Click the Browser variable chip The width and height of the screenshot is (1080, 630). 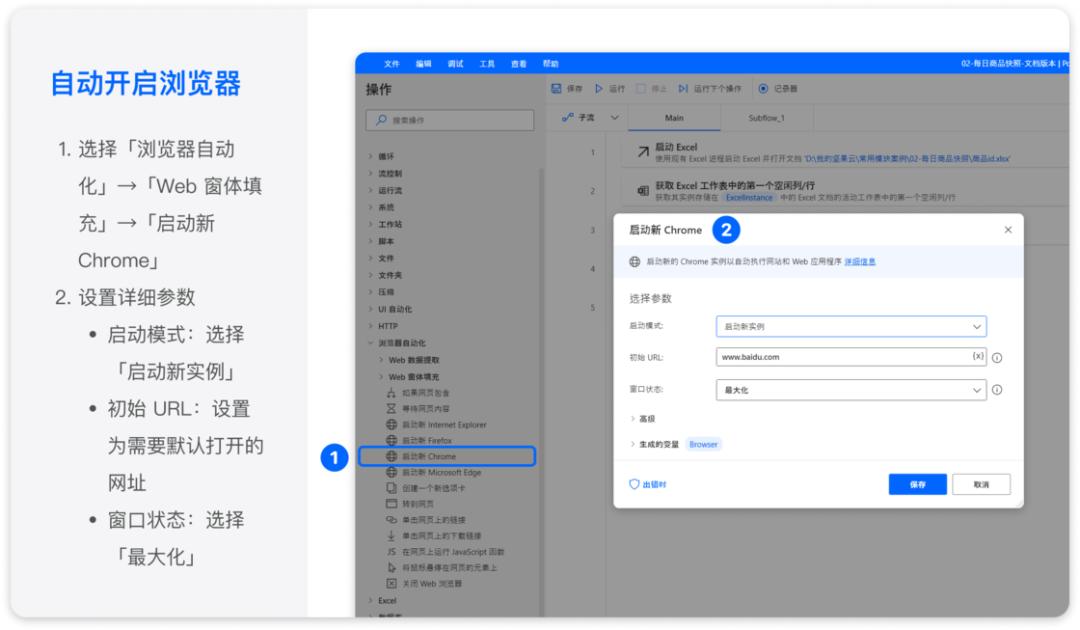coord(703,444)
